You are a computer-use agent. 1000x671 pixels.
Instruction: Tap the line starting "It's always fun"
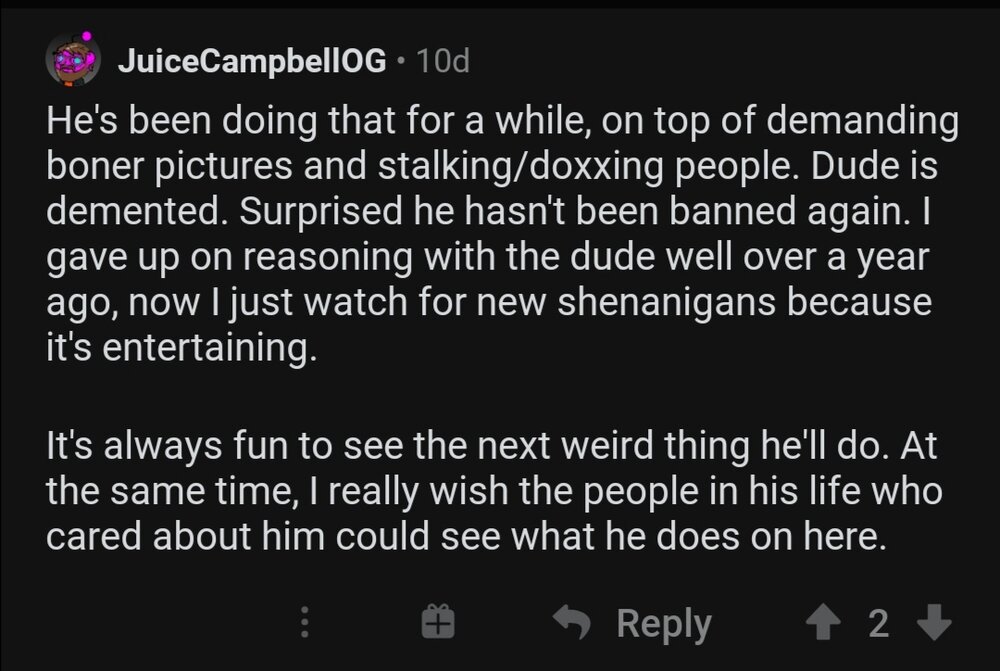coord(490,448)
